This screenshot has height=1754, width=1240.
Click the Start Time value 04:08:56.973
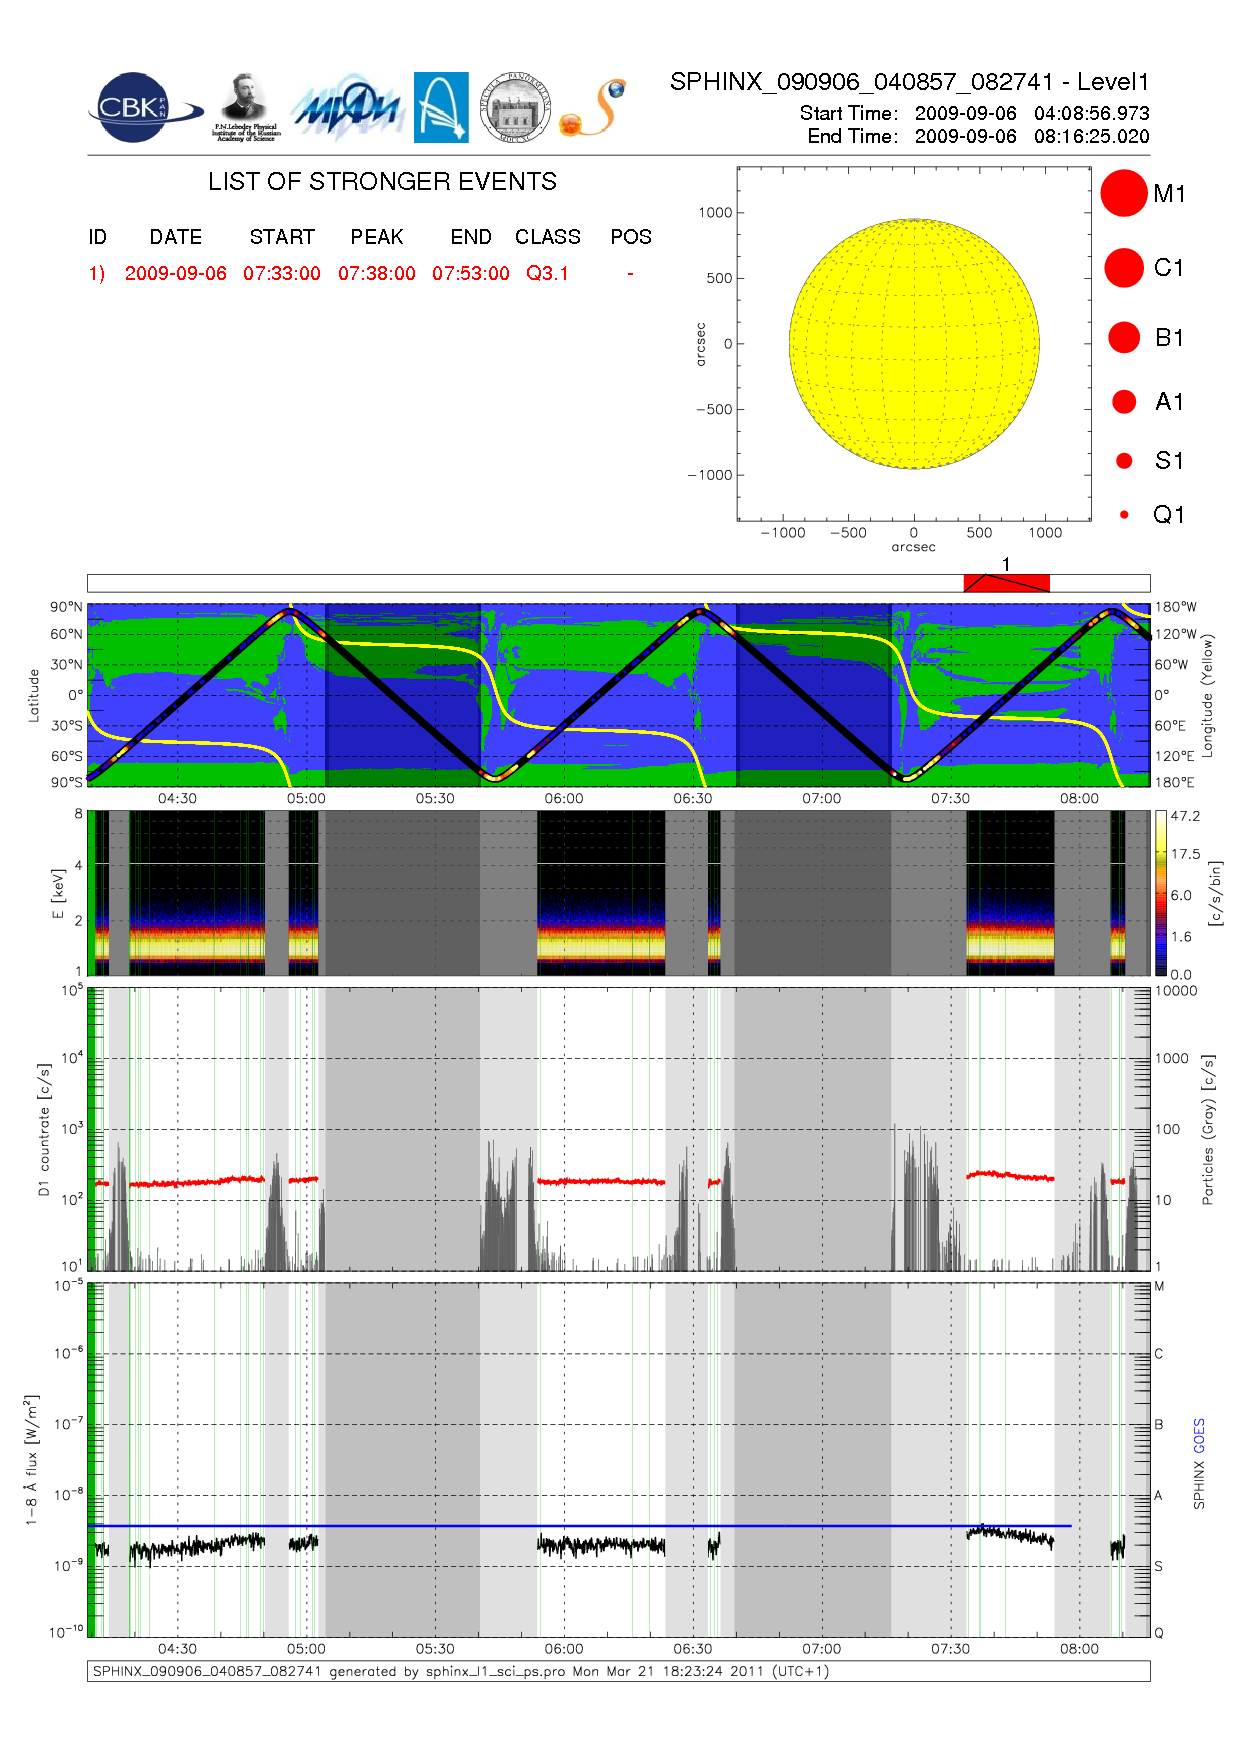pos(1092,113)
